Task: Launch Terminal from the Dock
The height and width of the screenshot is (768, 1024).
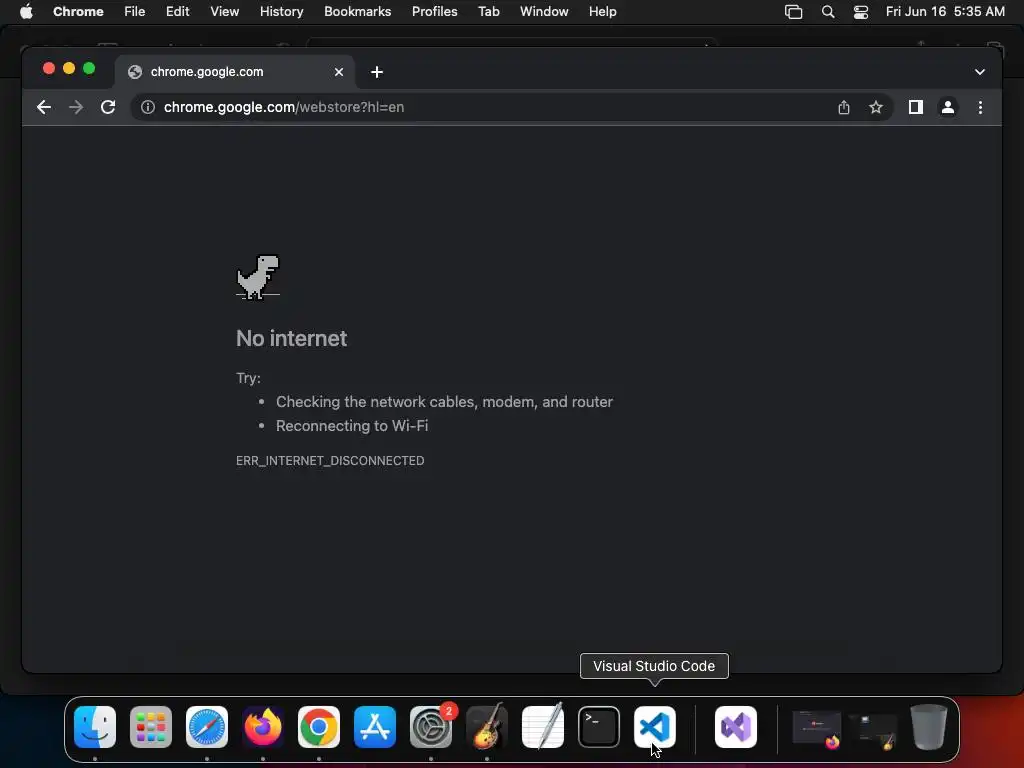Action: [599, 727]
